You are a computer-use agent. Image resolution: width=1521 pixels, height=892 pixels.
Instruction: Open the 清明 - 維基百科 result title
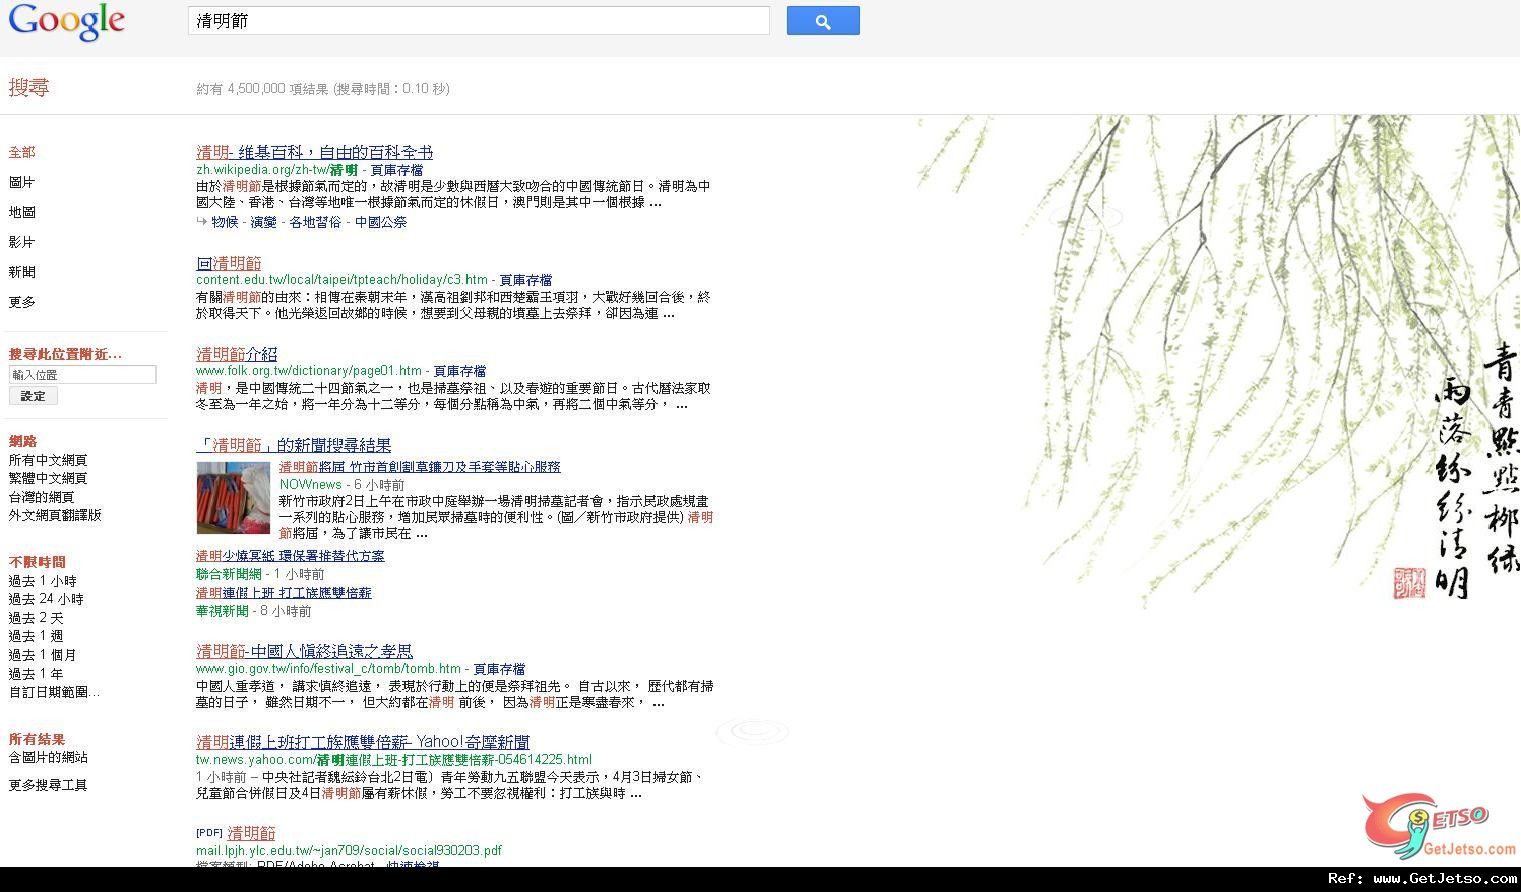(x=314, y=152)
